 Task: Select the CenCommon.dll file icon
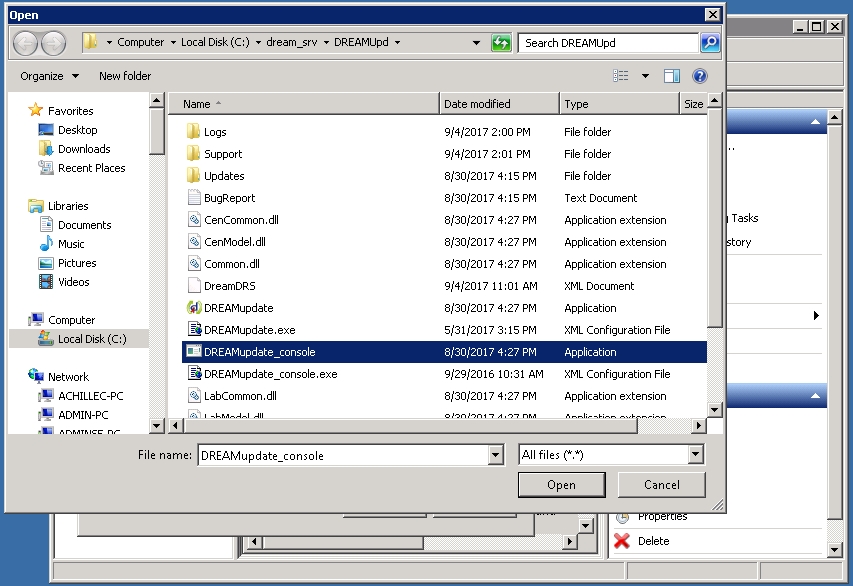194,220
